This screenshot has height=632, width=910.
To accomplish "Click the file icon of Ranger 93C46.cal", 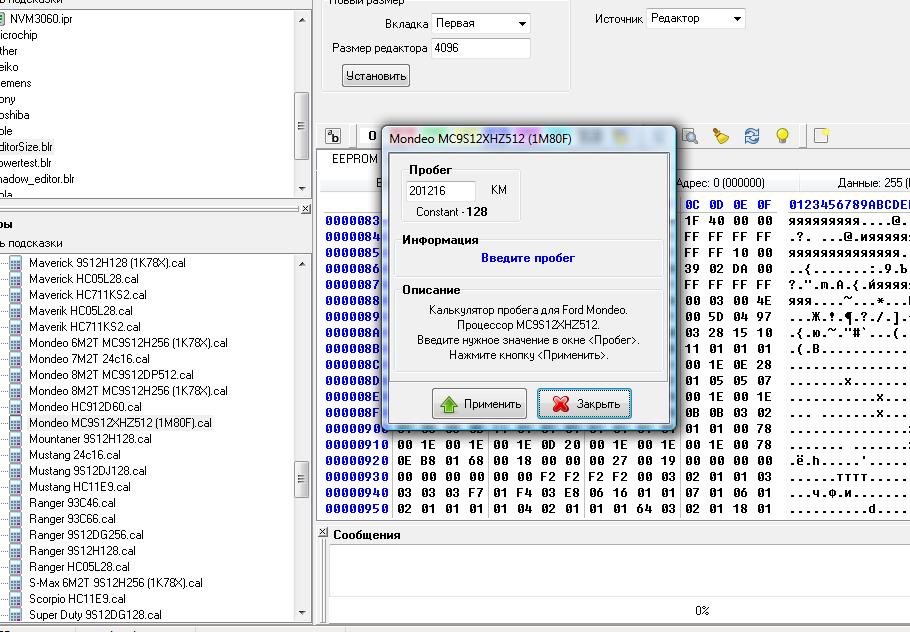I will point(16,503).
